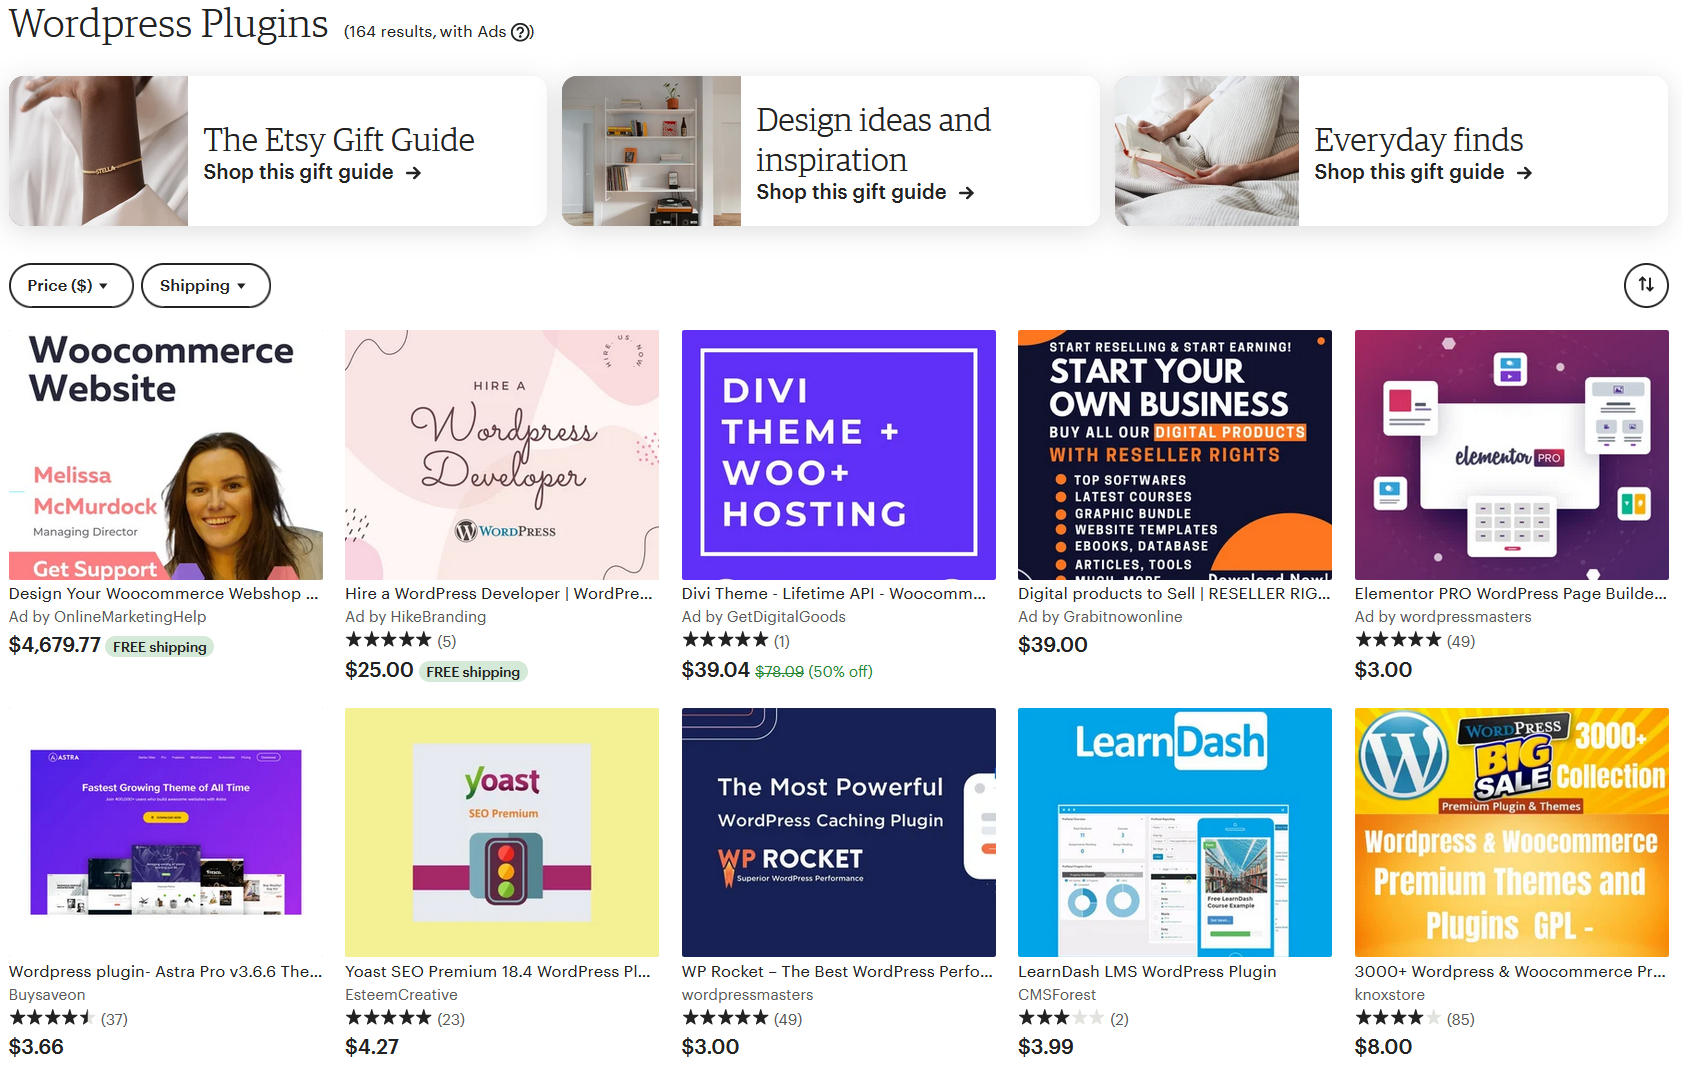
Task: Open the Start Your Own Business image
Action: (x=1175, y=455)
